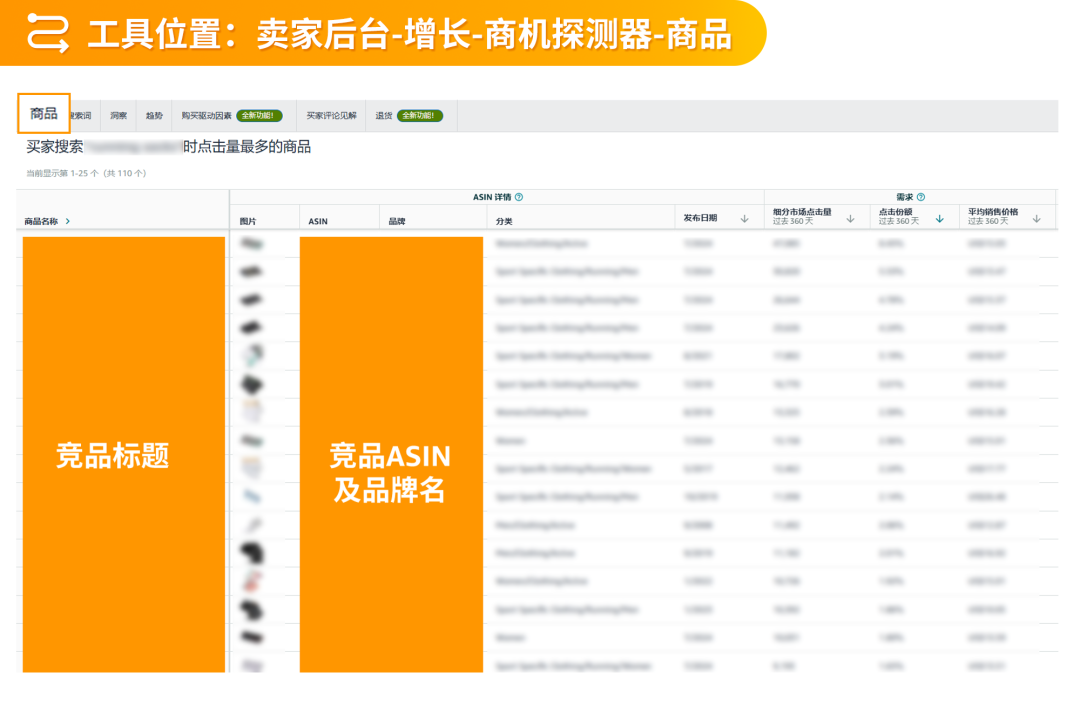Open the 趋势 tab

(152, 113)
